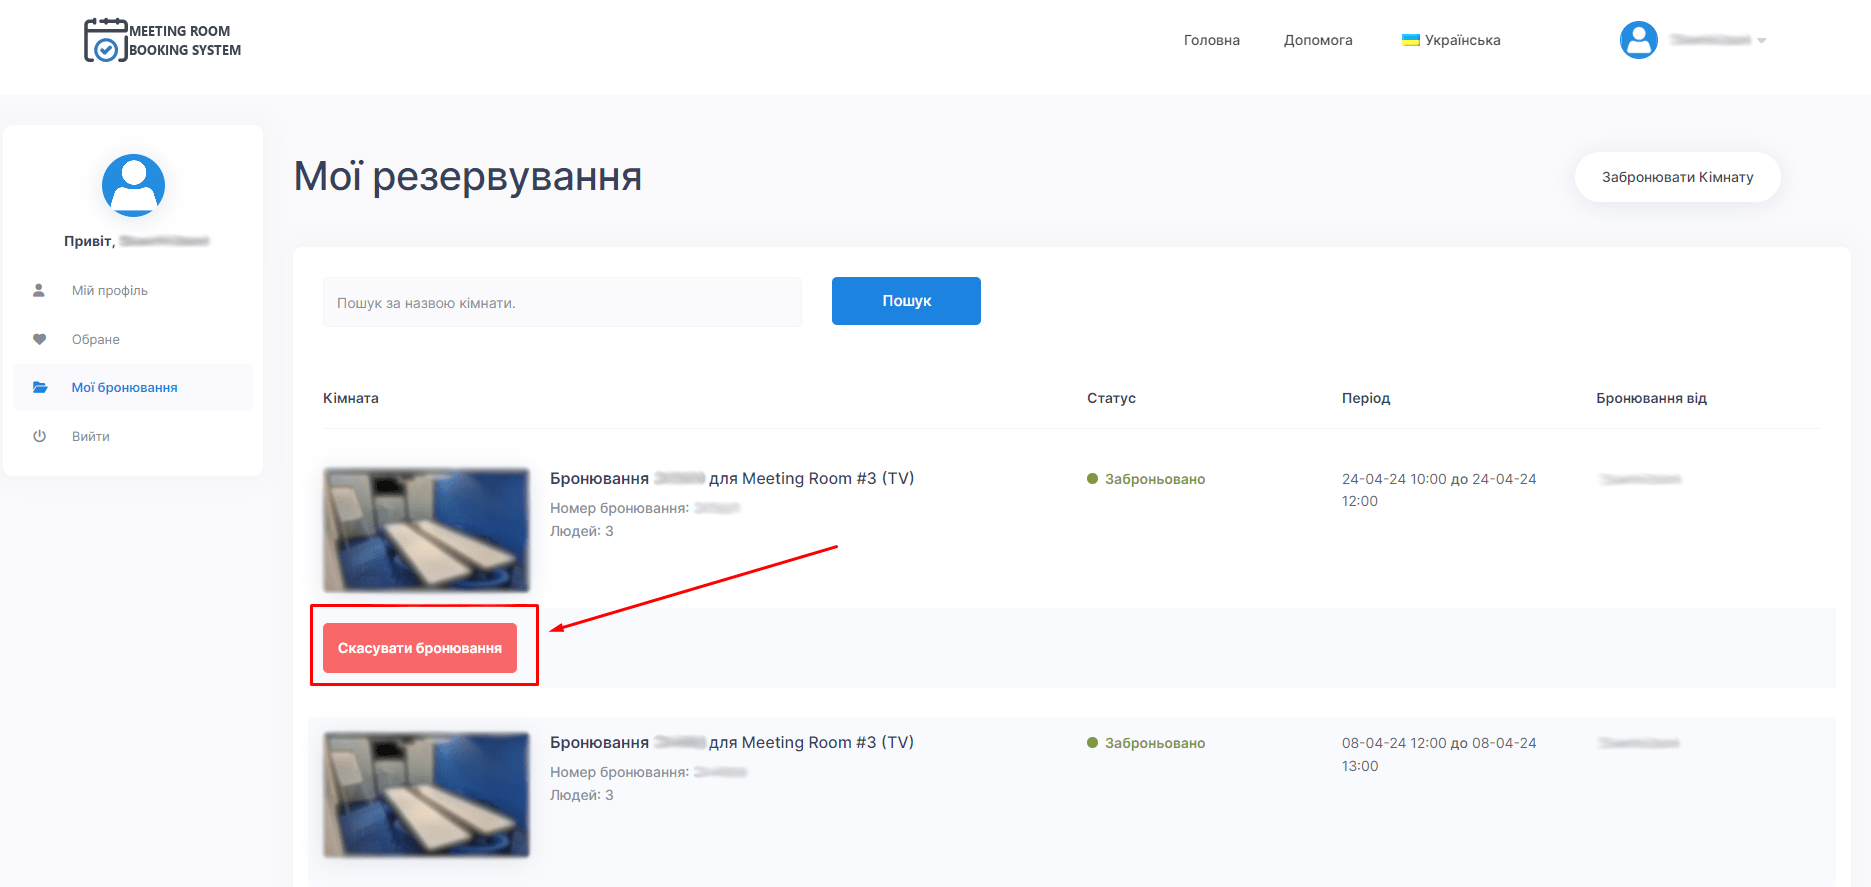Click the Meeting Room Booking System logo
This screenshot has height=887, width=1871.
162,41
